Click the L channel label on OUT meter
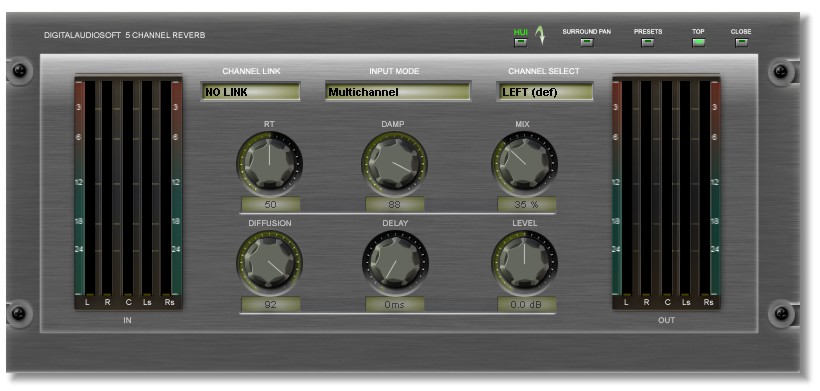 coord(626,302)
